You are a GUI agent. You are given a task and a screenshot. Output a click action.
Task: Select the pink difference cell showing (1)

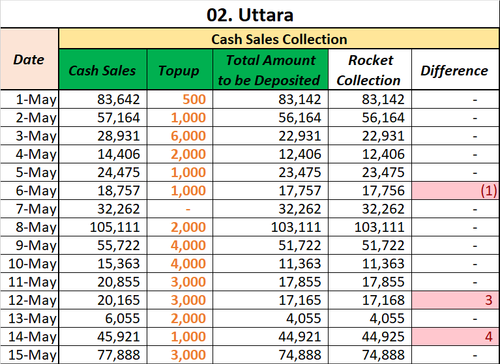455,191
